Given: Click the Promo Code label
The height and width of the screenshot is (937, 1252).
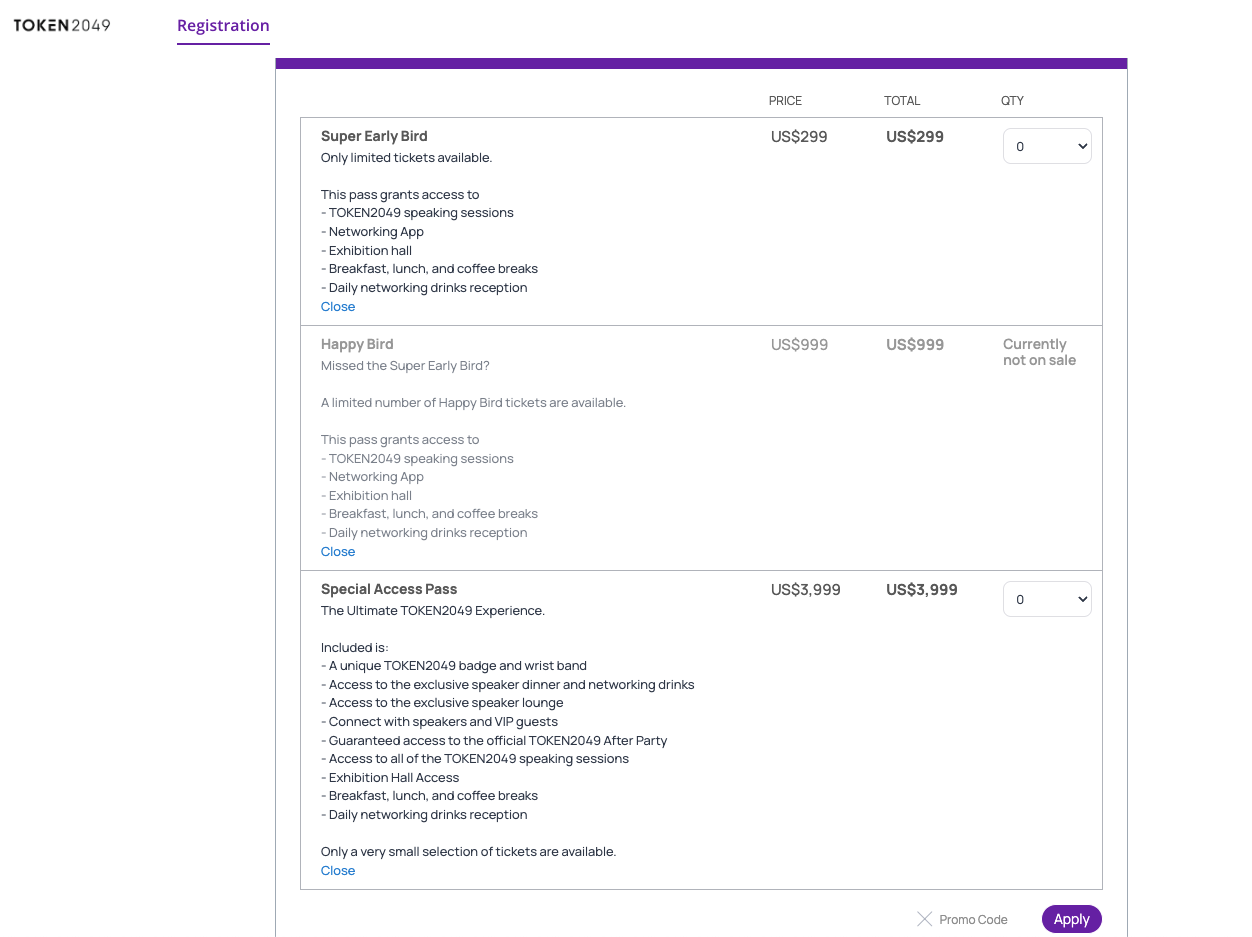Looking at the screenshot, I should coord(973,920).
